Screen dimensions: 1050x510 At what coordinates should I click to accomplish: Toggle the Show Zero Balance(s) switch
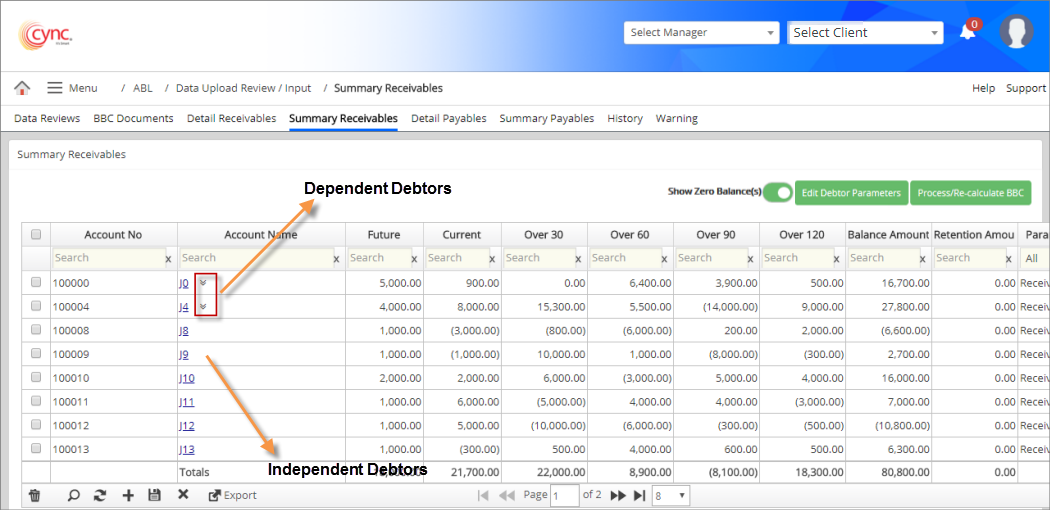[x=777, y=192]
